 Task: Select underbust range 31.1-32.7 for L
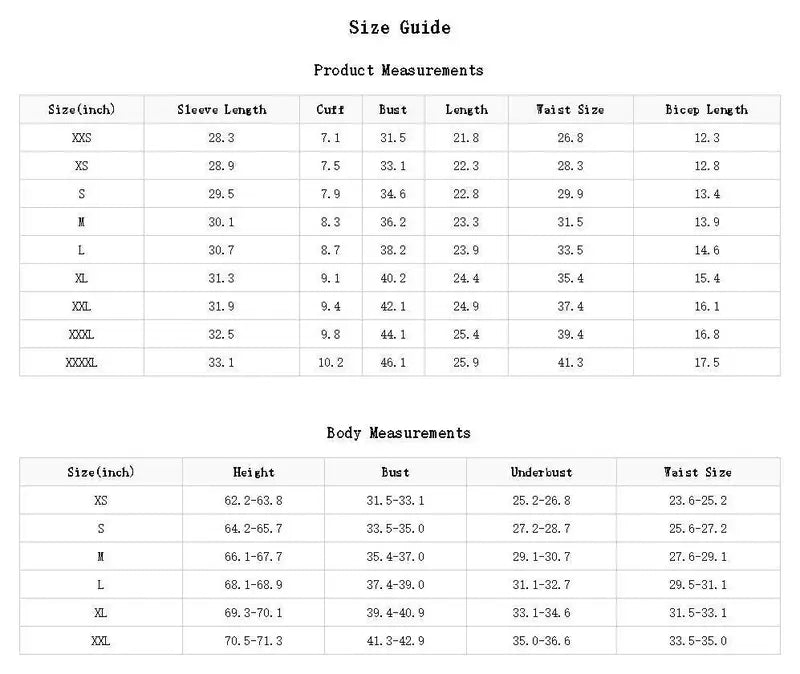coord(541,585)
